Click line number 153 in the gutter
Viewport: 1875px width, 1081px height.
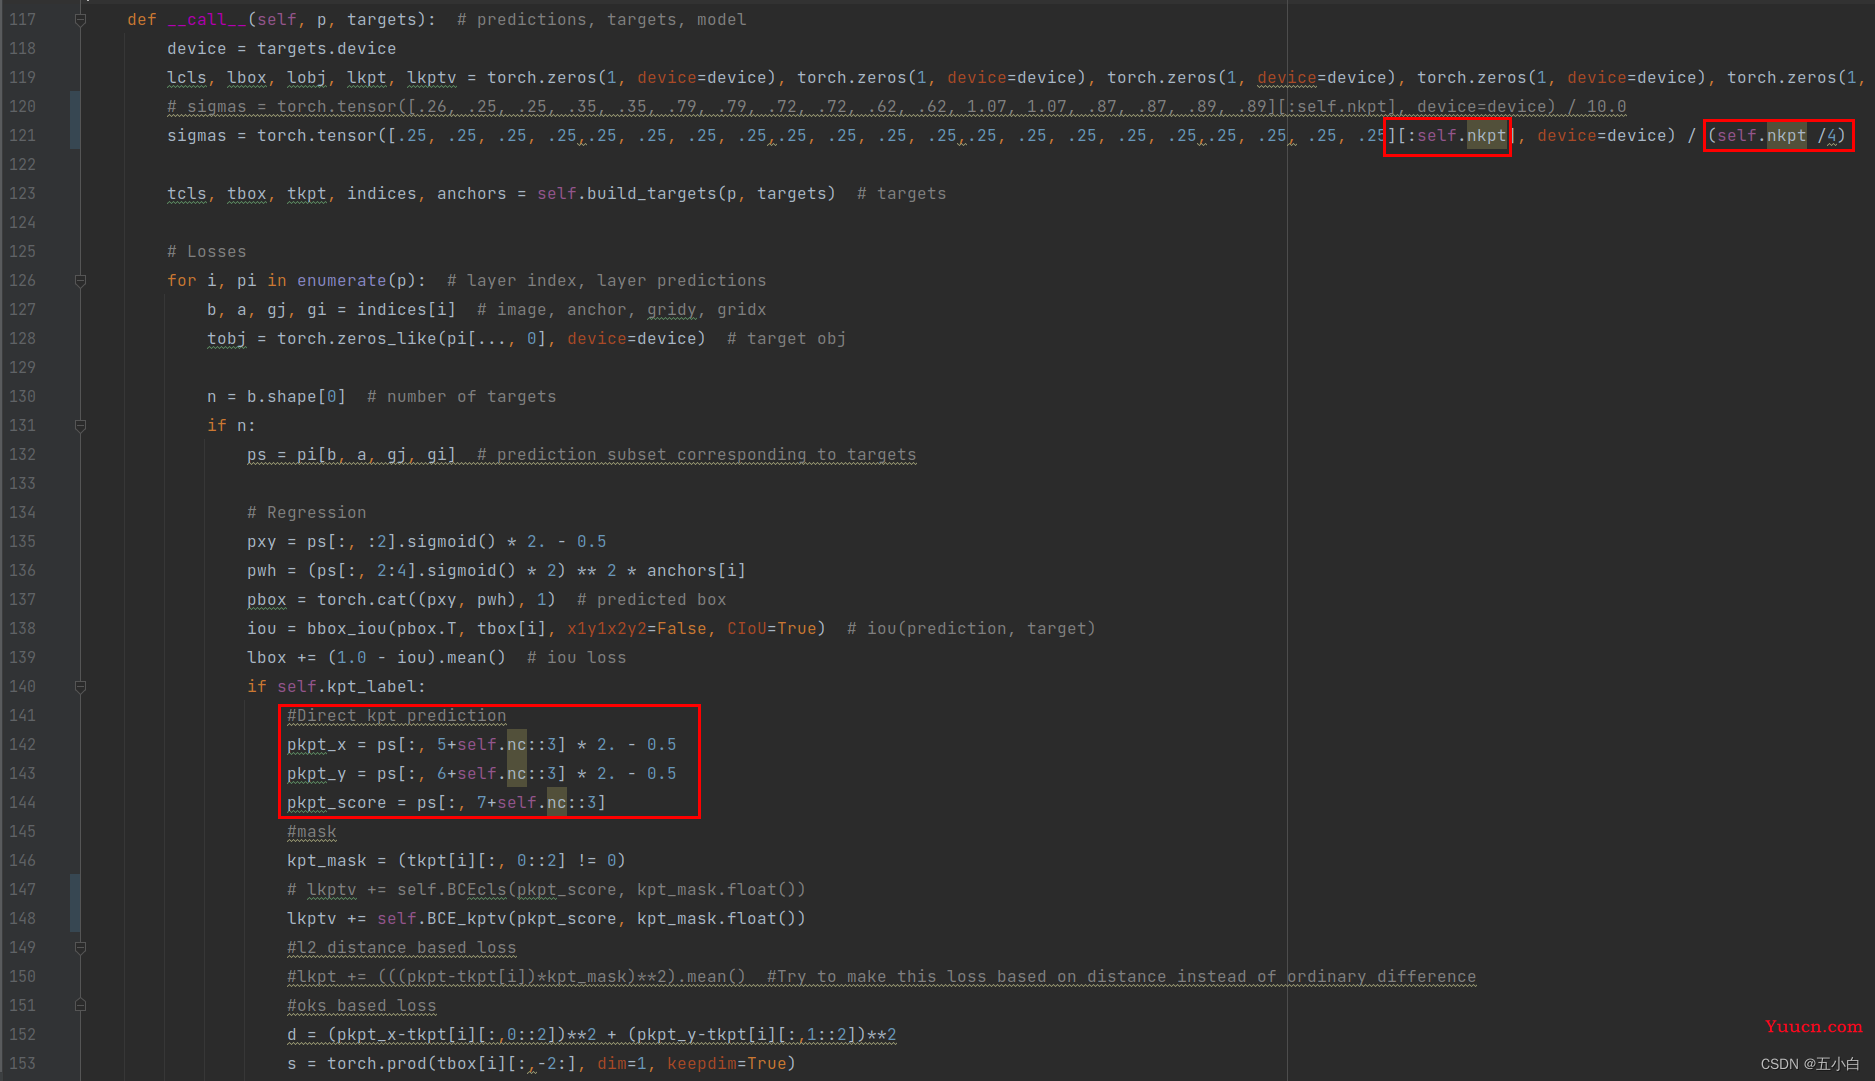[x=22, y=1064]
